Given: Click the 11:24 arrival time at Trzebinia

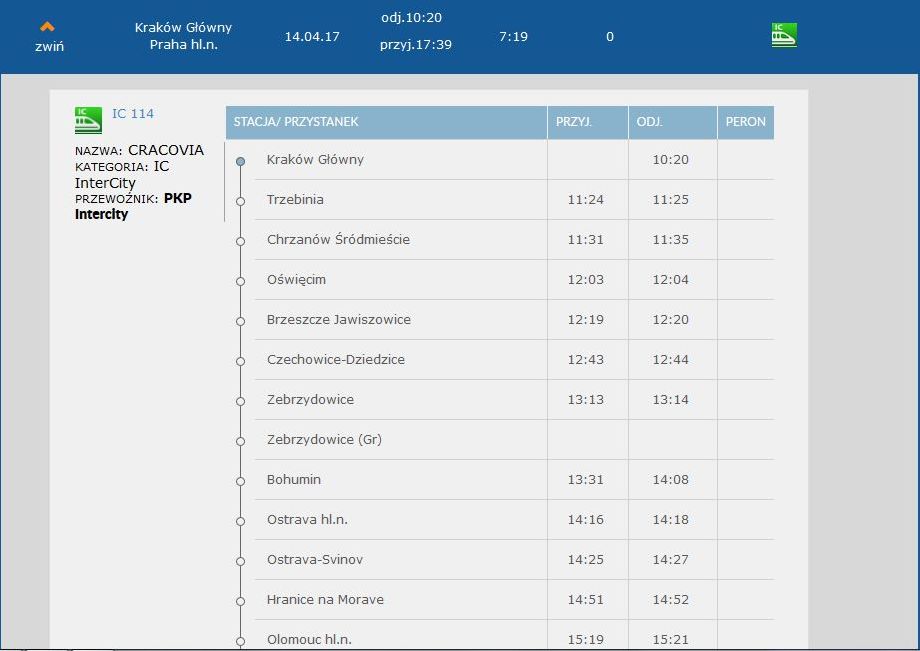Looking at the screenshot, I should coord(586,199).
